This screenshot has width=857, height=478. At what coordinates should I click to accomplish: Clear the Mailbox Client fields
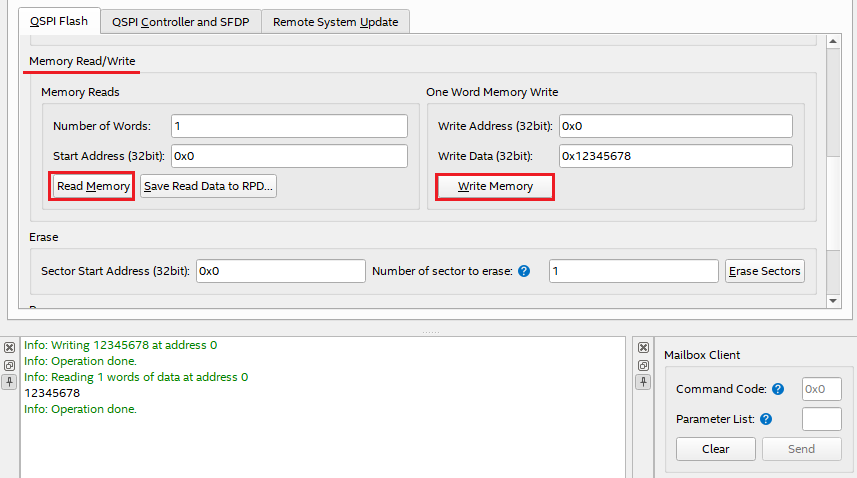pos(715,449)
